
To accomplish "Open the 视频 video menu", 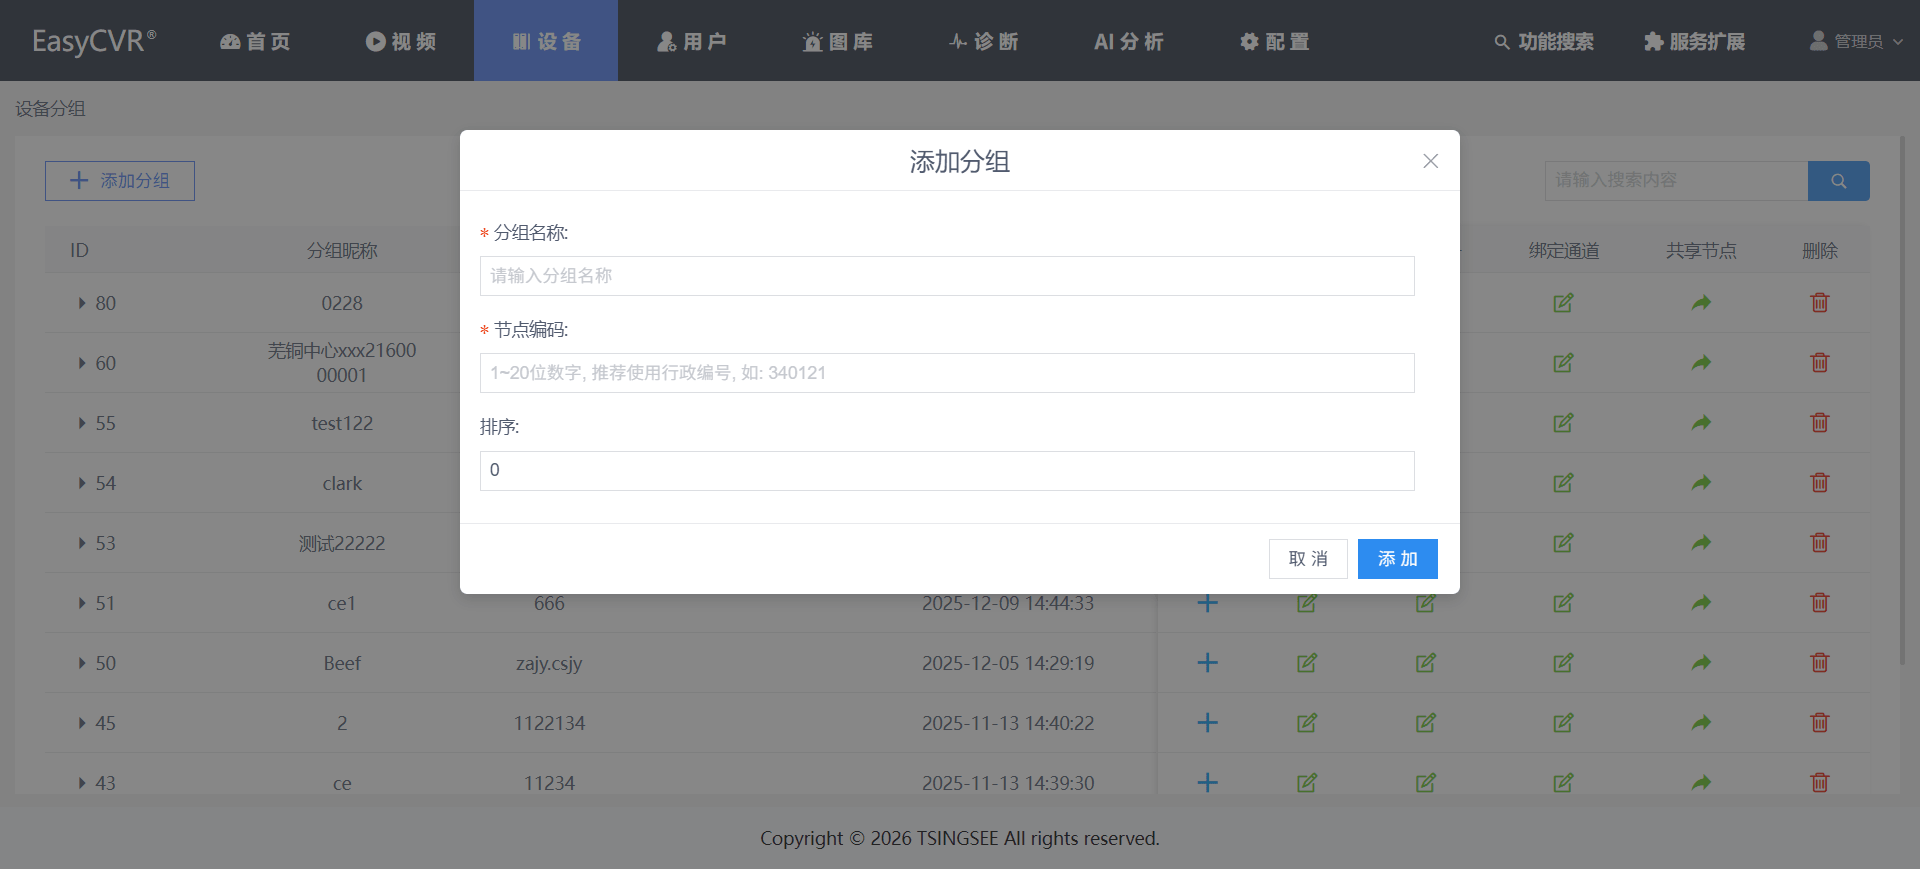I will click(x=401, y=41).
